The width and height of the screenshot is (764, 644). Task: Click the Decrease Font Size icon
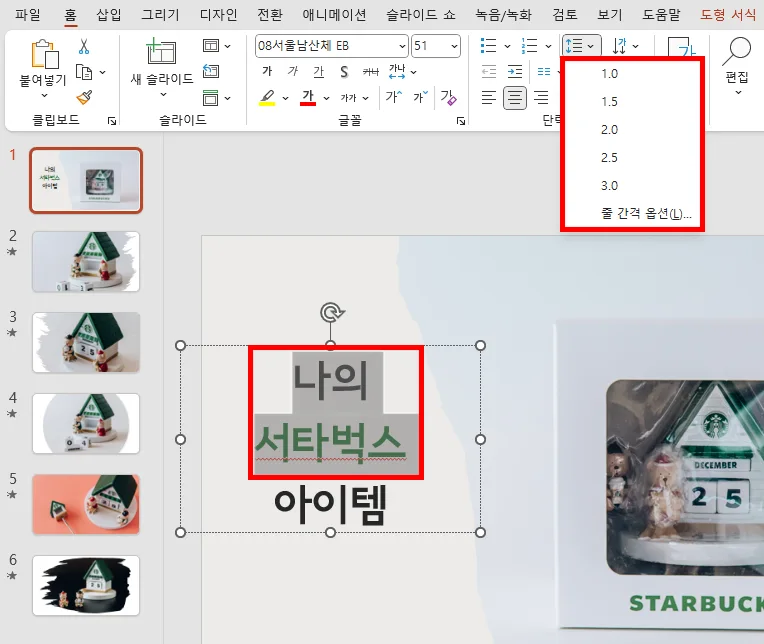(420, 97)
